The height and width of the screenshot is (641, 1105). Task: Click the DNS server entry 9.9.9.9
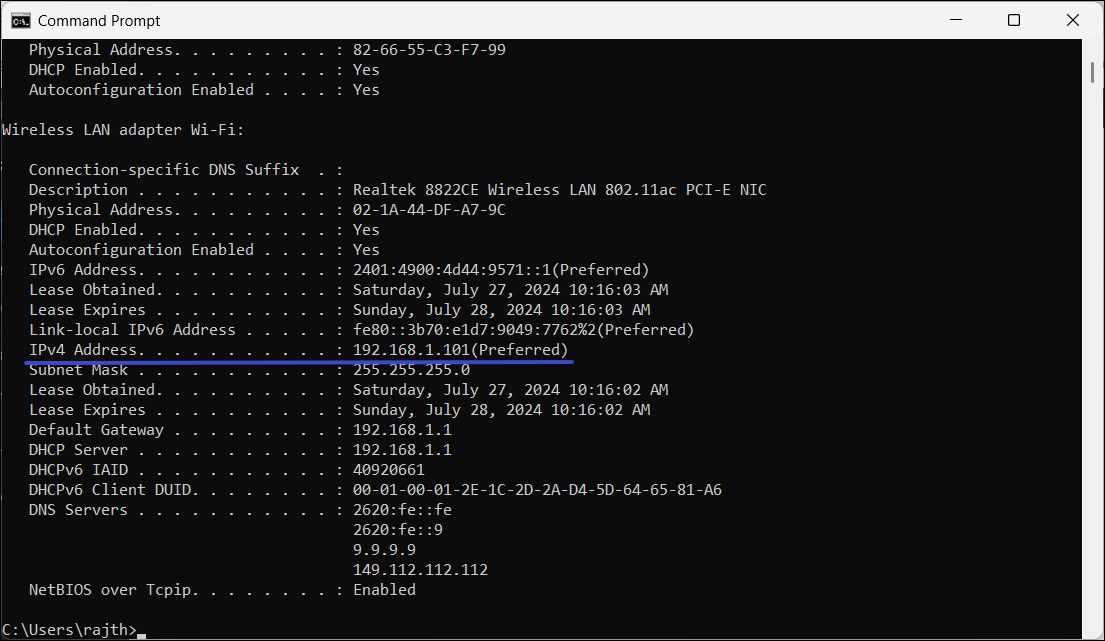384,550
